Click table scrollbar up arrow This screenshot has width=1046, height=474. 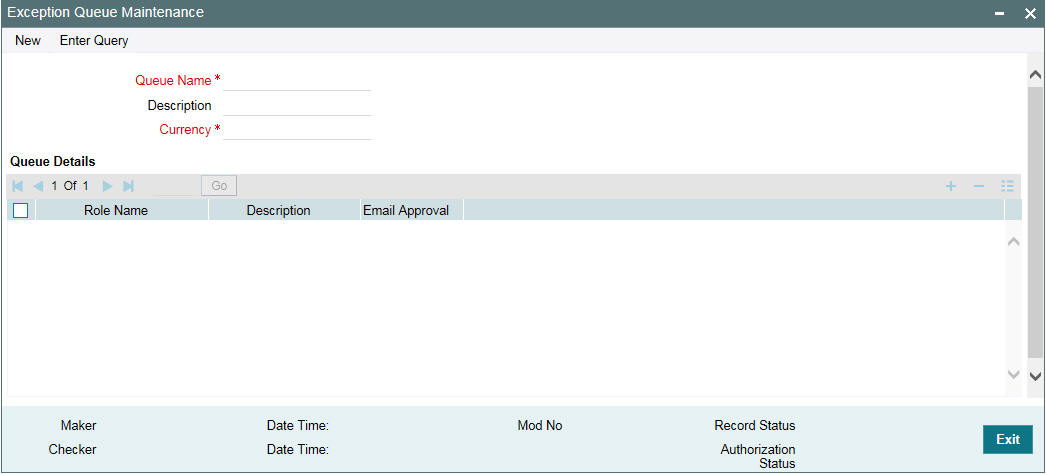pyautogui.click(x=1013, y=241)
